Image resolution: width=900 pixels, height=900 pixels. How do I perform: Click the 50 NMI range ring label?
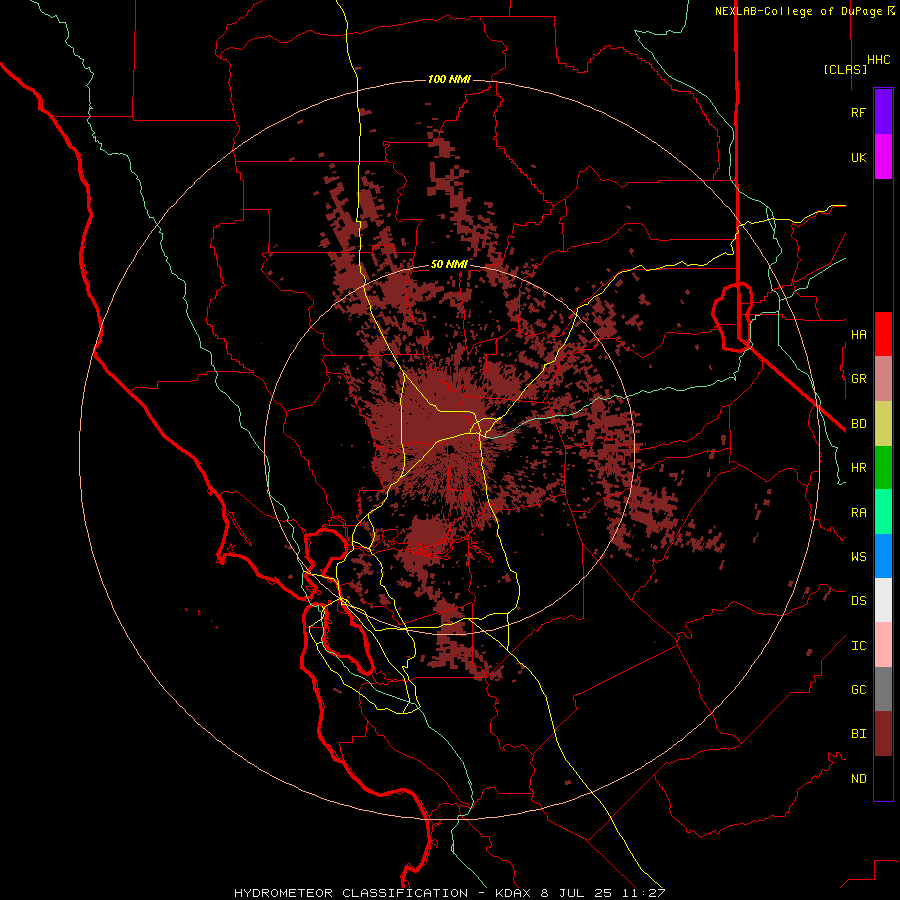449,265
